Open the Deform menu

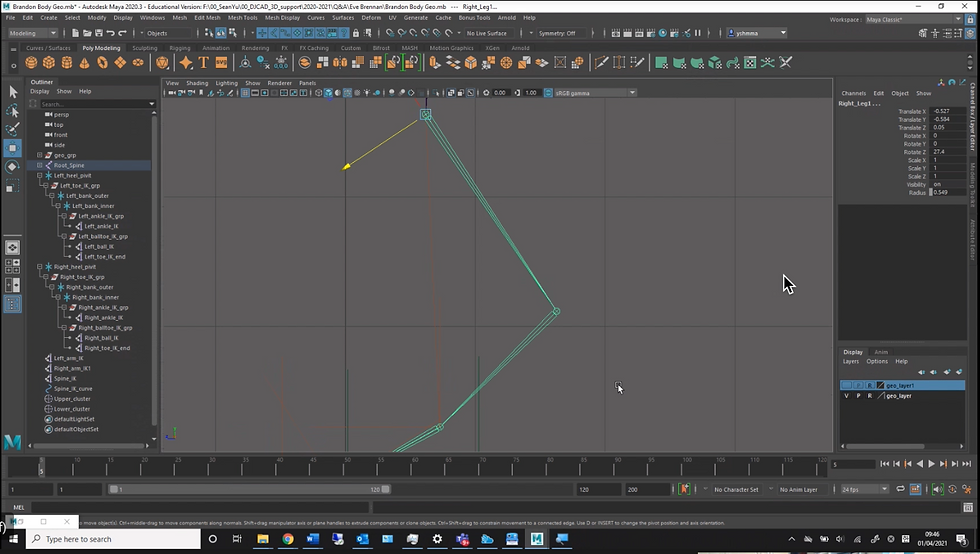[371, 18]
